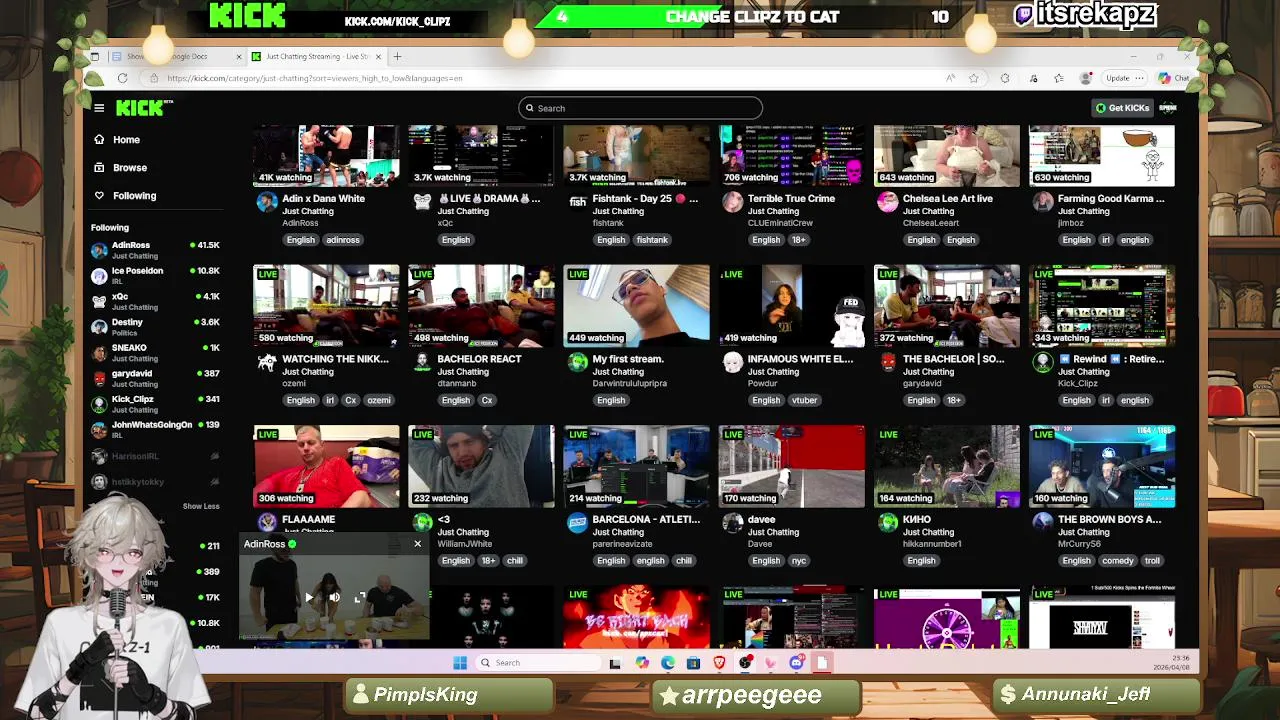Open OBS Studio from taskbar

pos(745,662)
